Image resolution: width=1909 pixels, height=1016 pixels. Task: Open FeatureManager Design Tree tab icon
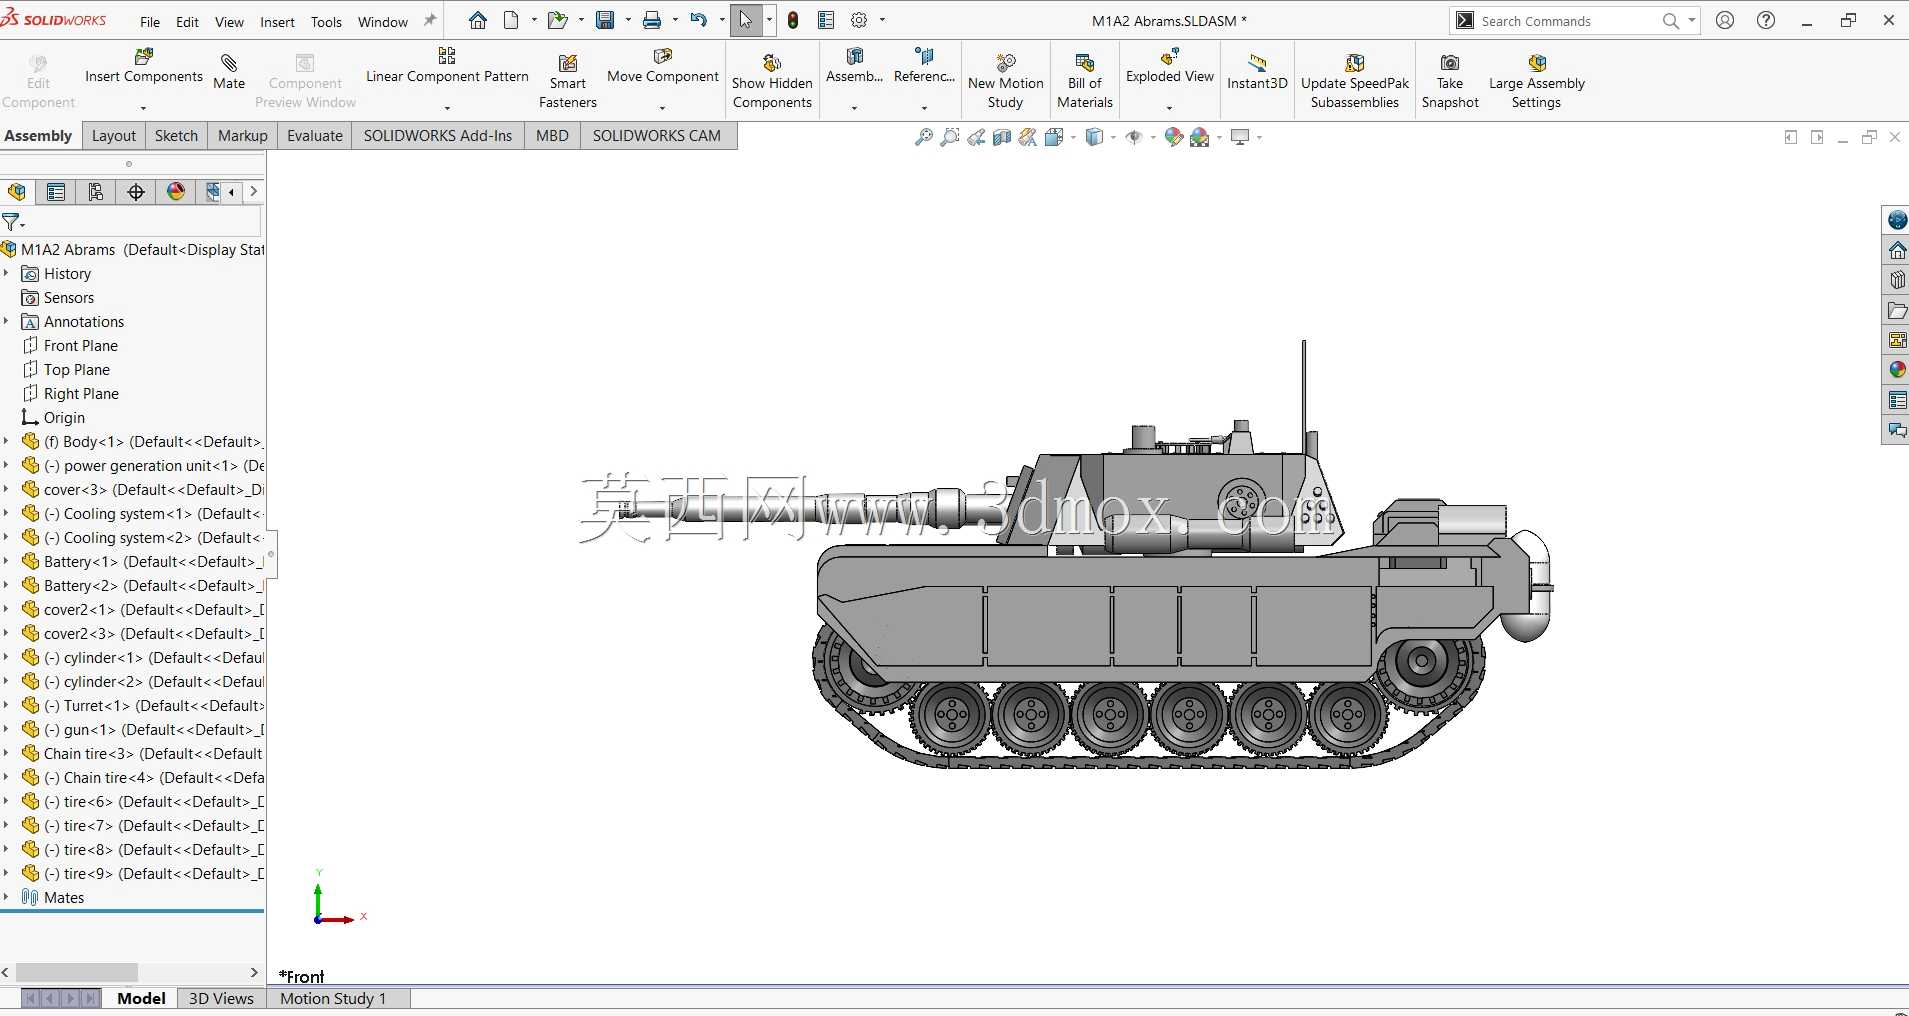[x=17, y=192]
